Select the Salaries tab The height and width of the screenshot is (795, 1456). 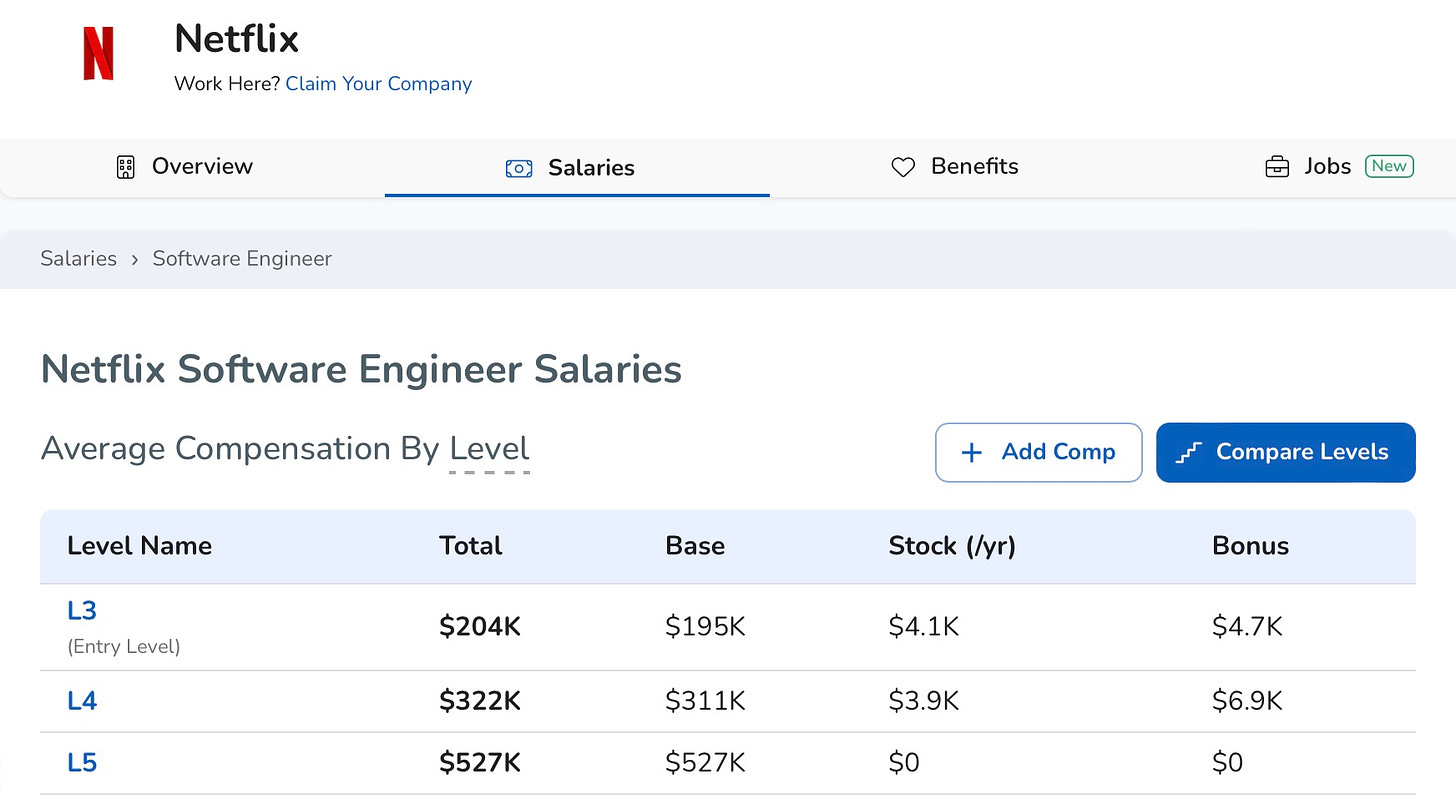coord(591,168)
